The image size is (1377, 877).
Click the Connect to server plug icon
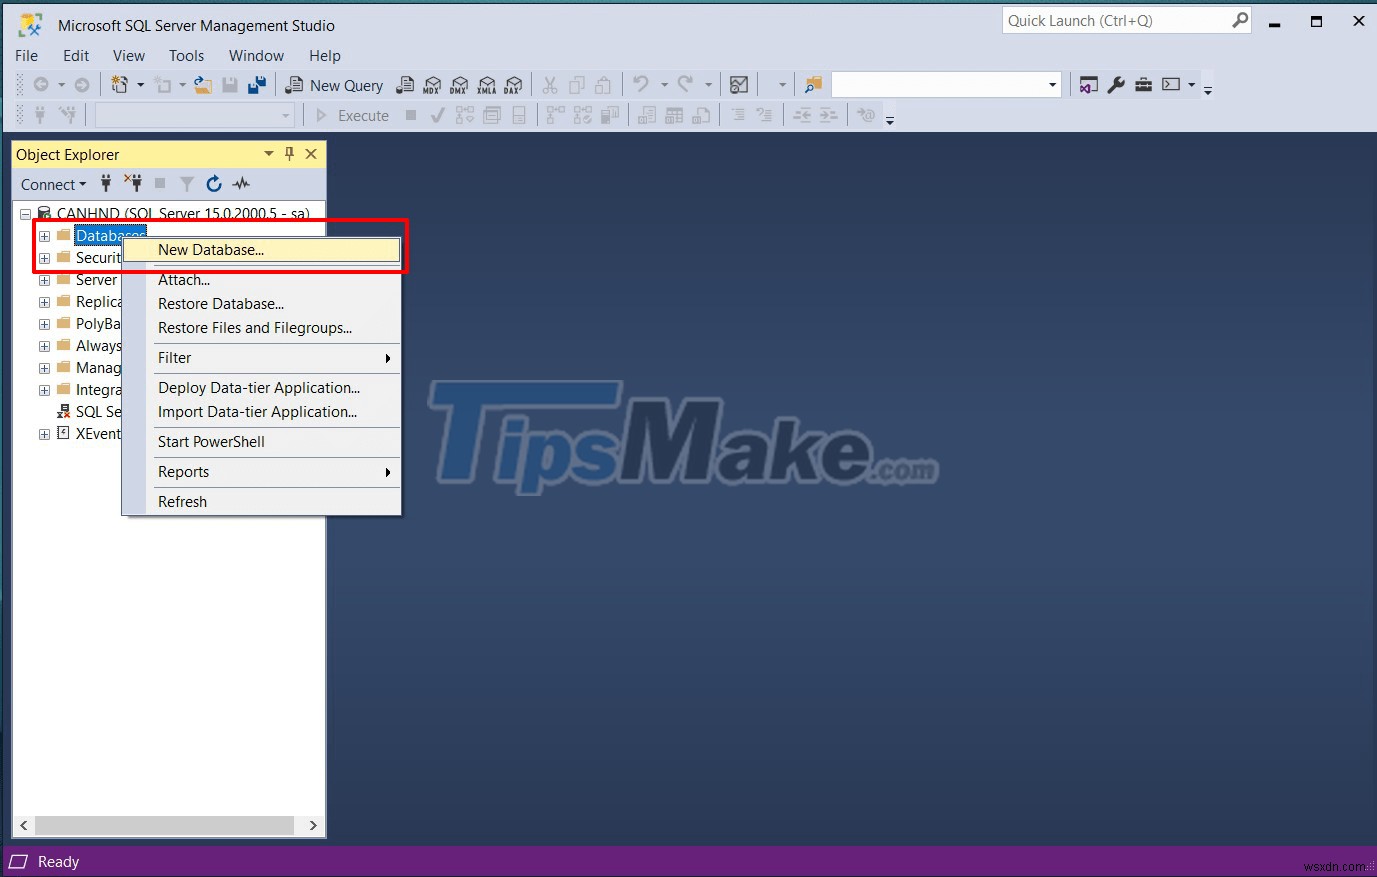[x=105, y=184]
